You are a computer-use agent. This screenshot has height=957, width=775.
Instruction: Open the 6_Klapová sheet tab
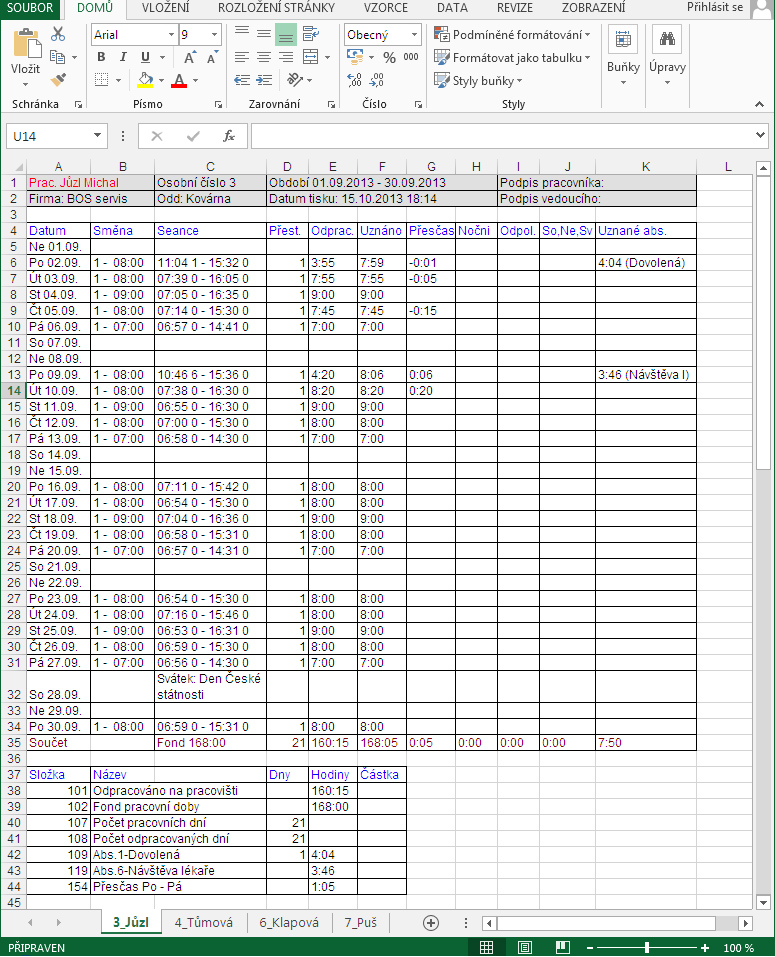289,922
